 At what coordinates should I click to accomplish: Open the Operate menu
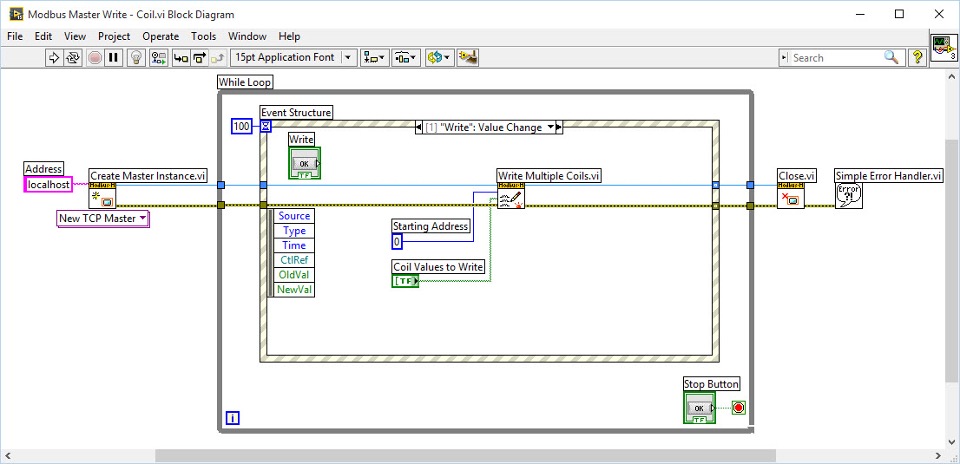[160, 36]
